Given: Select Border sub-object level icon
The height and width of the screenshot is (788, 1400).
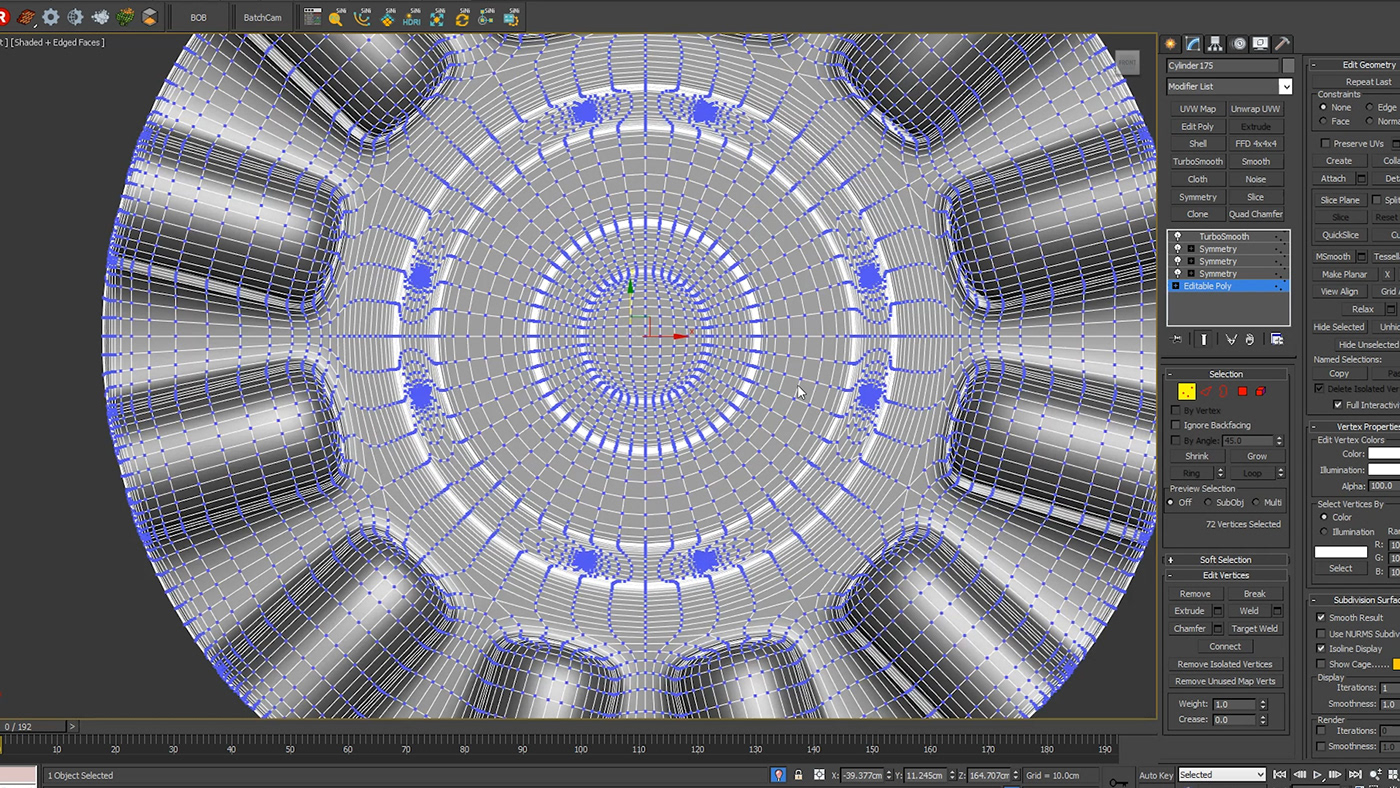Looking at the screenshot, I should click(x=1224, y=392).
